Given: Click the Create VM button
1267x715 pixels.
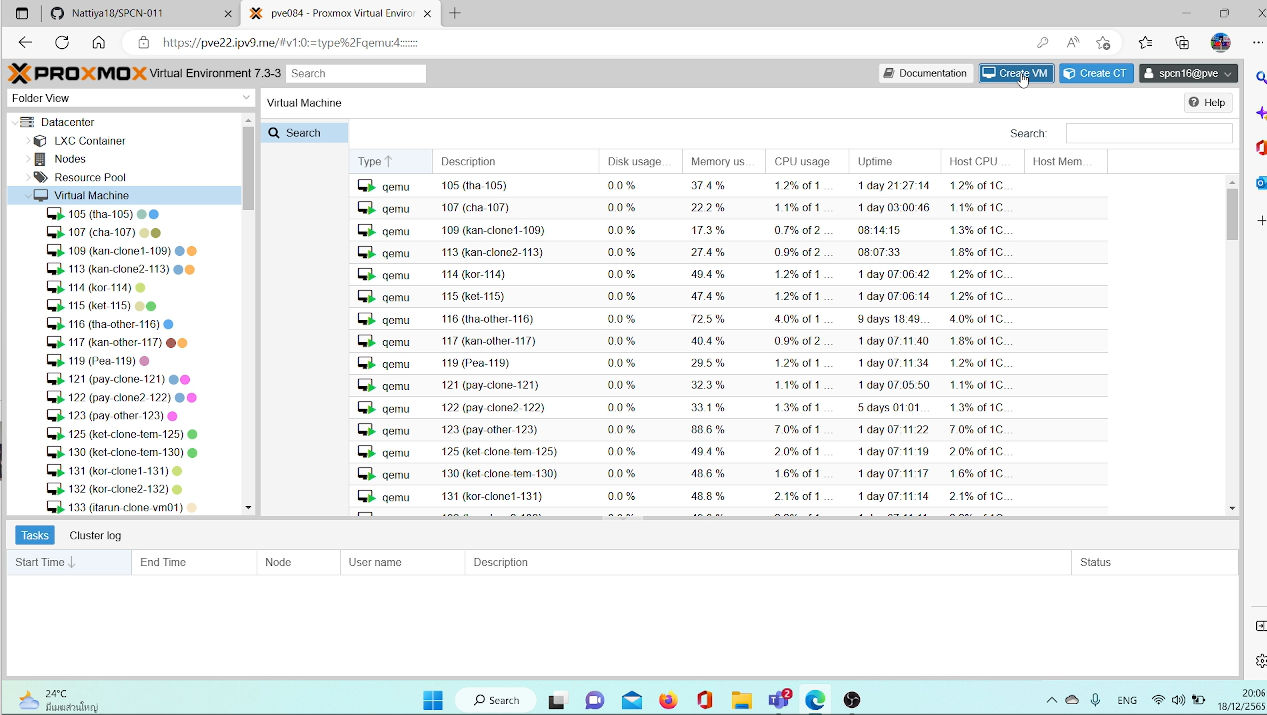Looking at the screenshot, I should 1016,73.
